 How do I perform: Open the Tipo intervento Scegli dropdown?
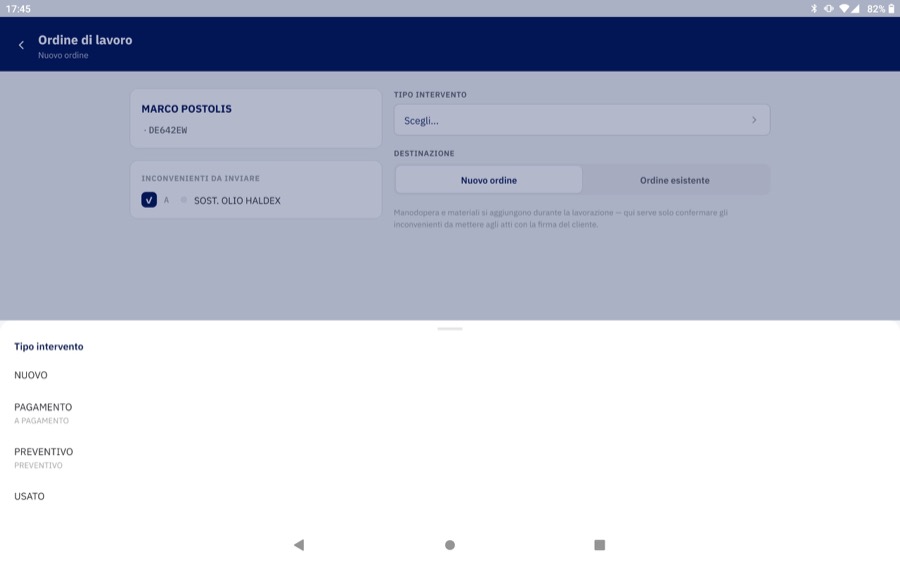click(x=581, y=120)
